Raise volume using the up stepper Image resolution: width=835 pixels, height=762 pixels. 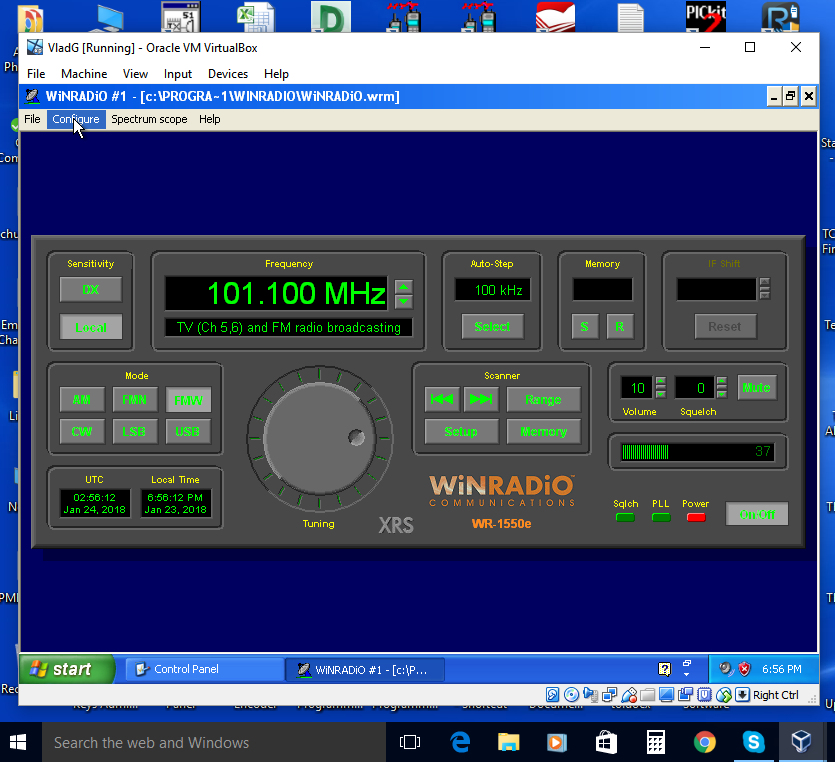(x=660, y=382)
